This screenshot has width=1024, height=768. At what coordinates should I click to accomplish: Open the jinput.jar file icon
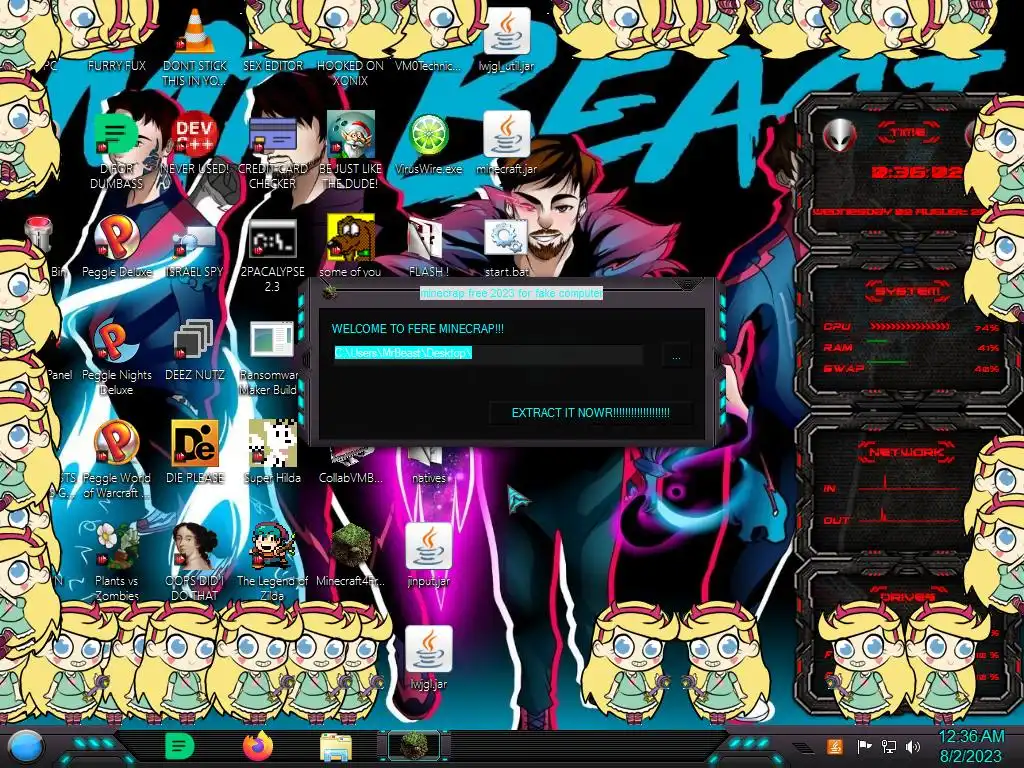428,546
